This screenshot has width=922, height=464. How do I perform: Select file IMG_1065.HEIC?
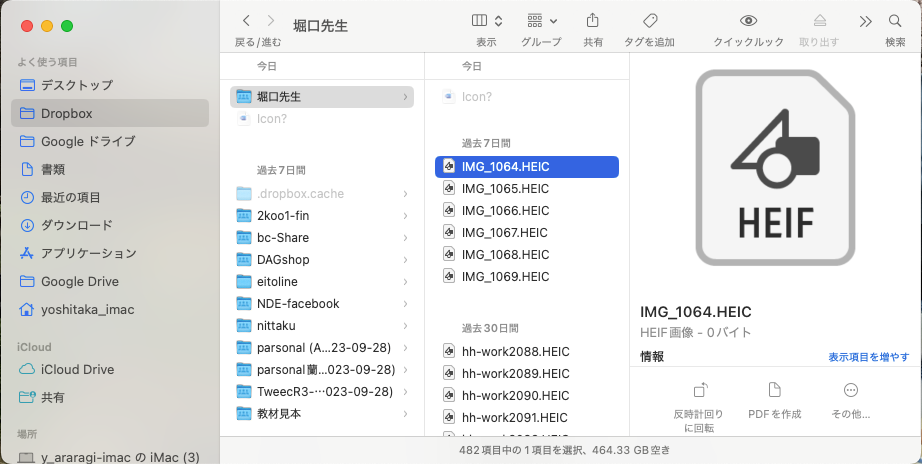point(527,189)
